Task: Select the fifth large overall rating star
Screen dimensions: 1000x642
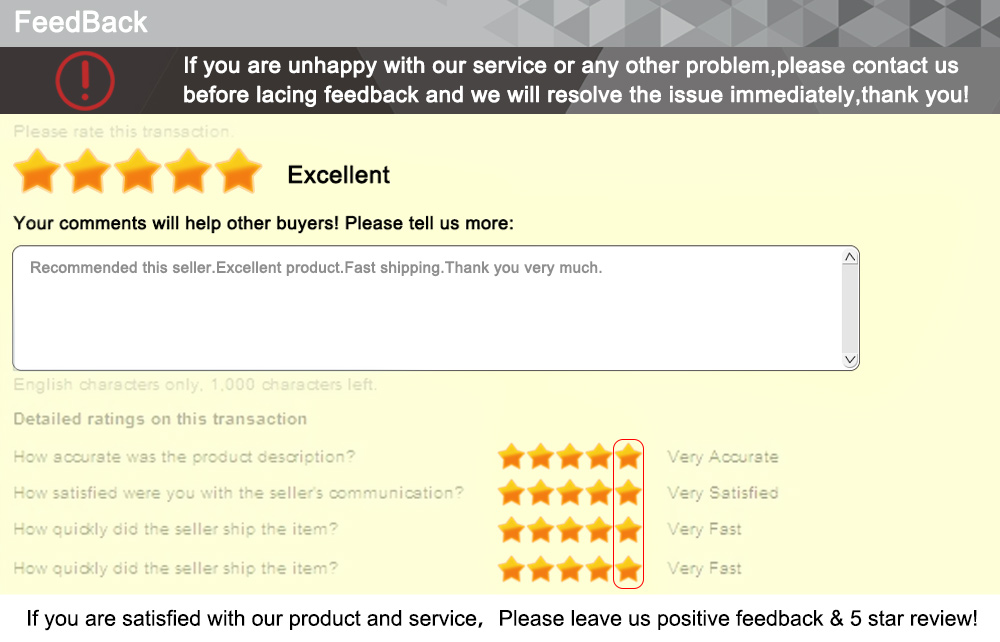Action: 238,172
